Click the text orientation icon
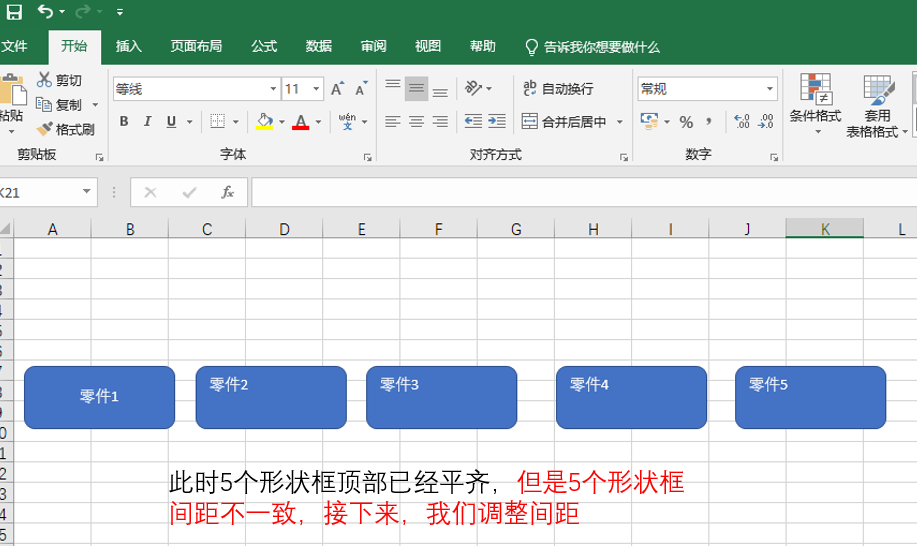Viewport: 917px width, 549px height. tap(473, 88)
